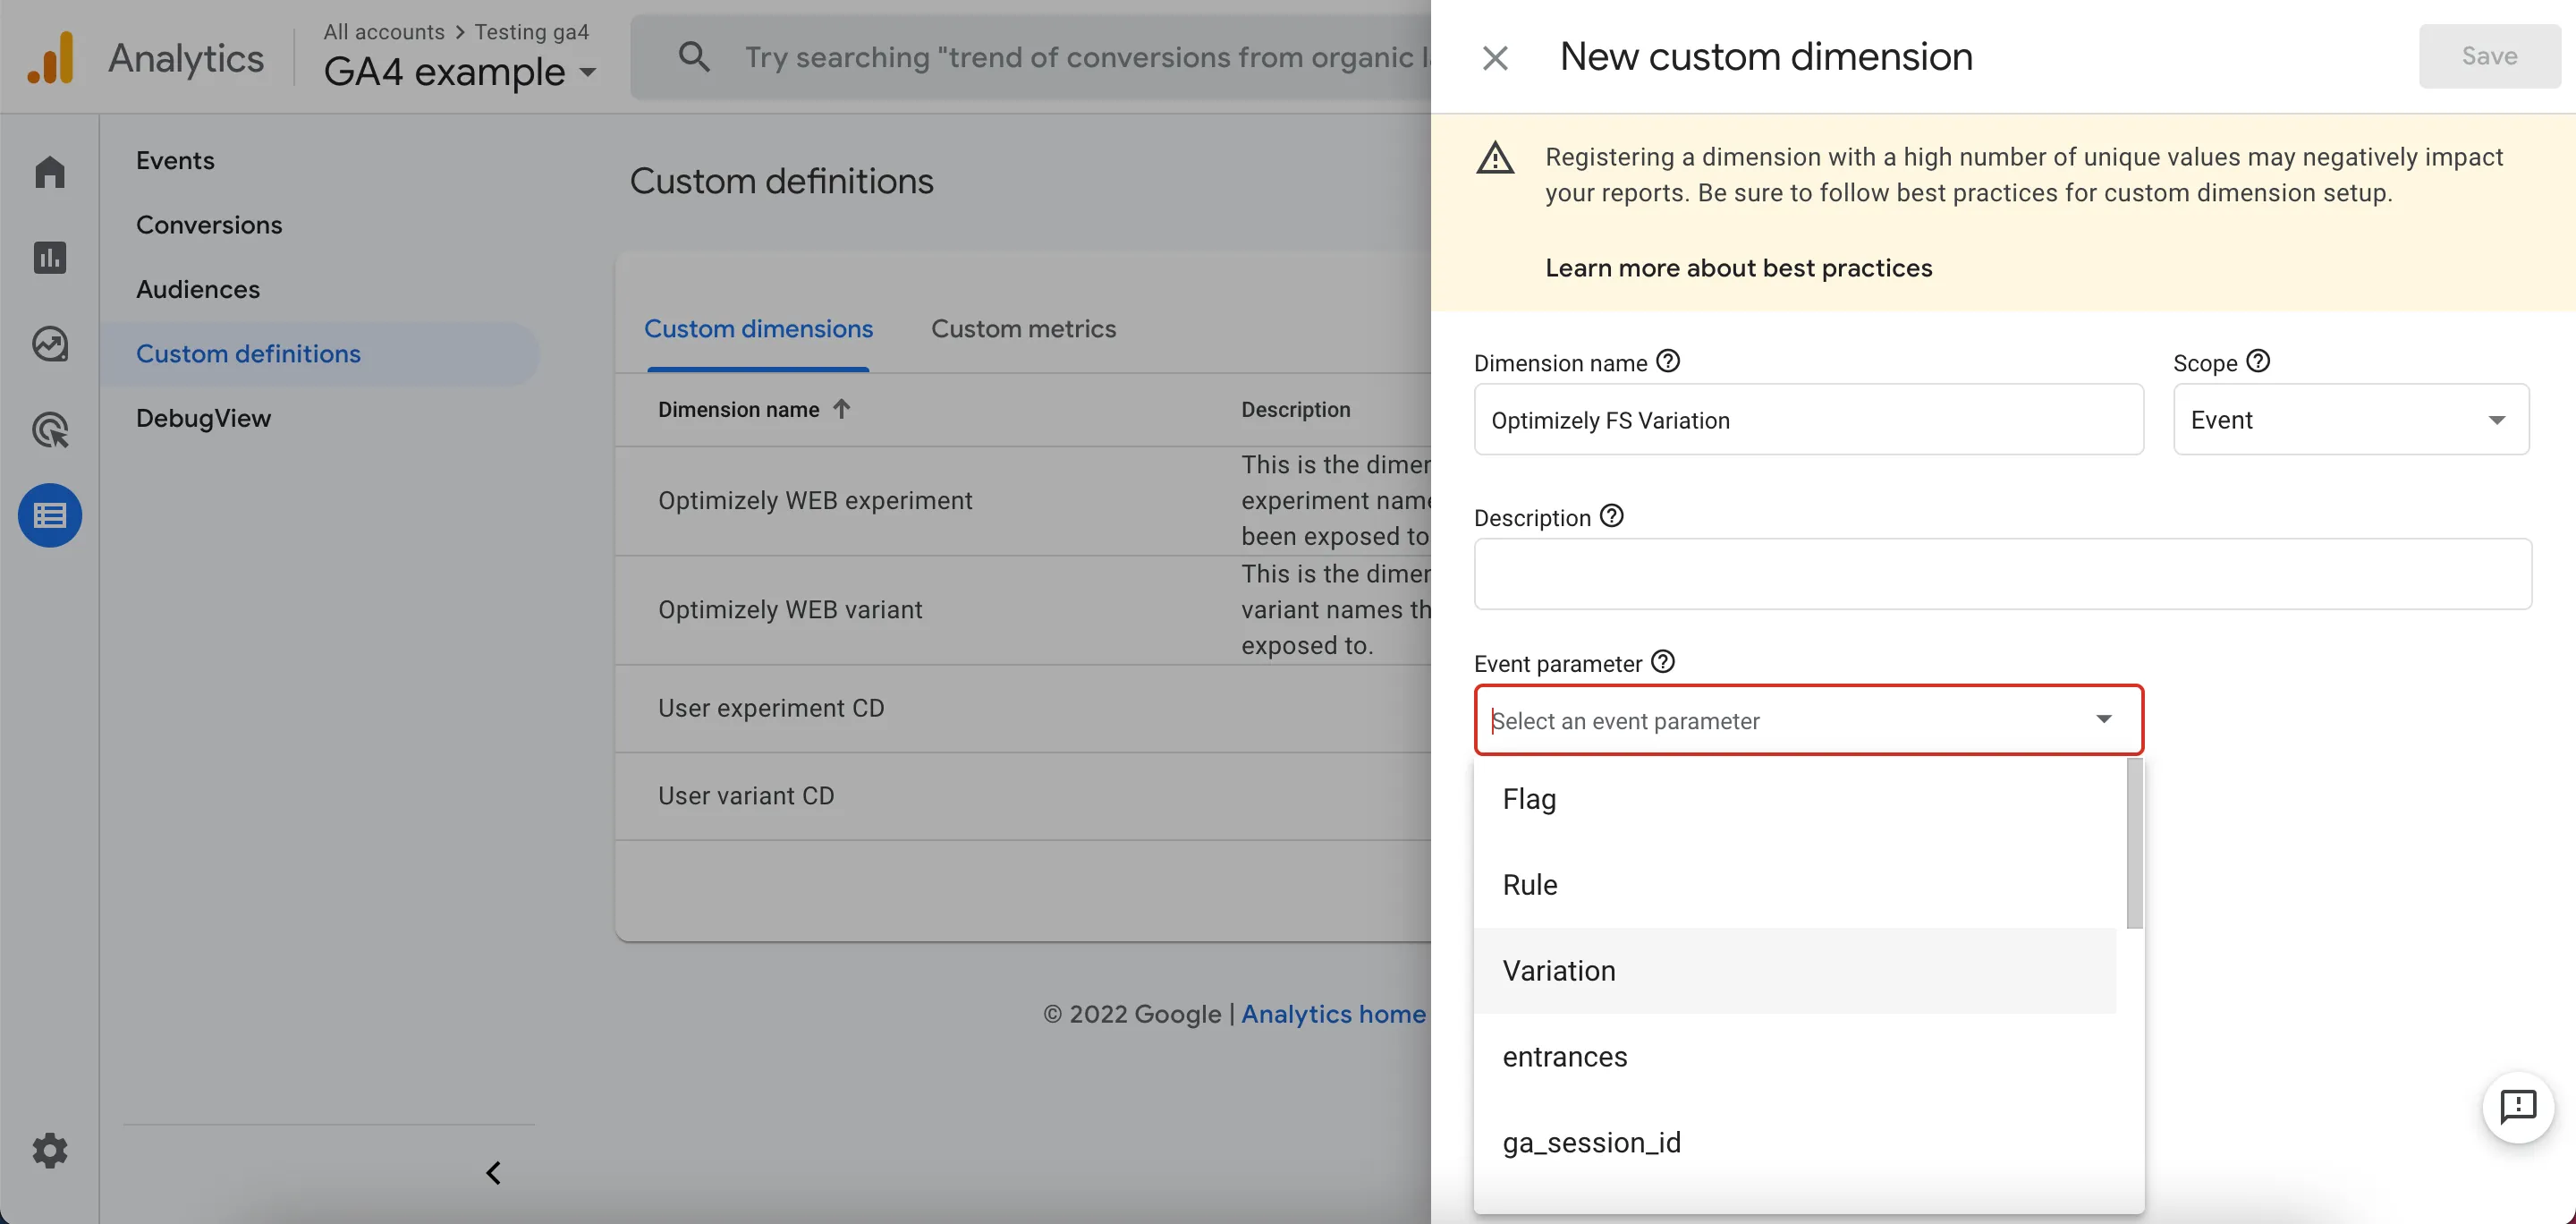Image resolution: width=2576 pixels, height=1224 pixels.
Task: Click the Testing ga4 breadcrumb
Action: 531,31
